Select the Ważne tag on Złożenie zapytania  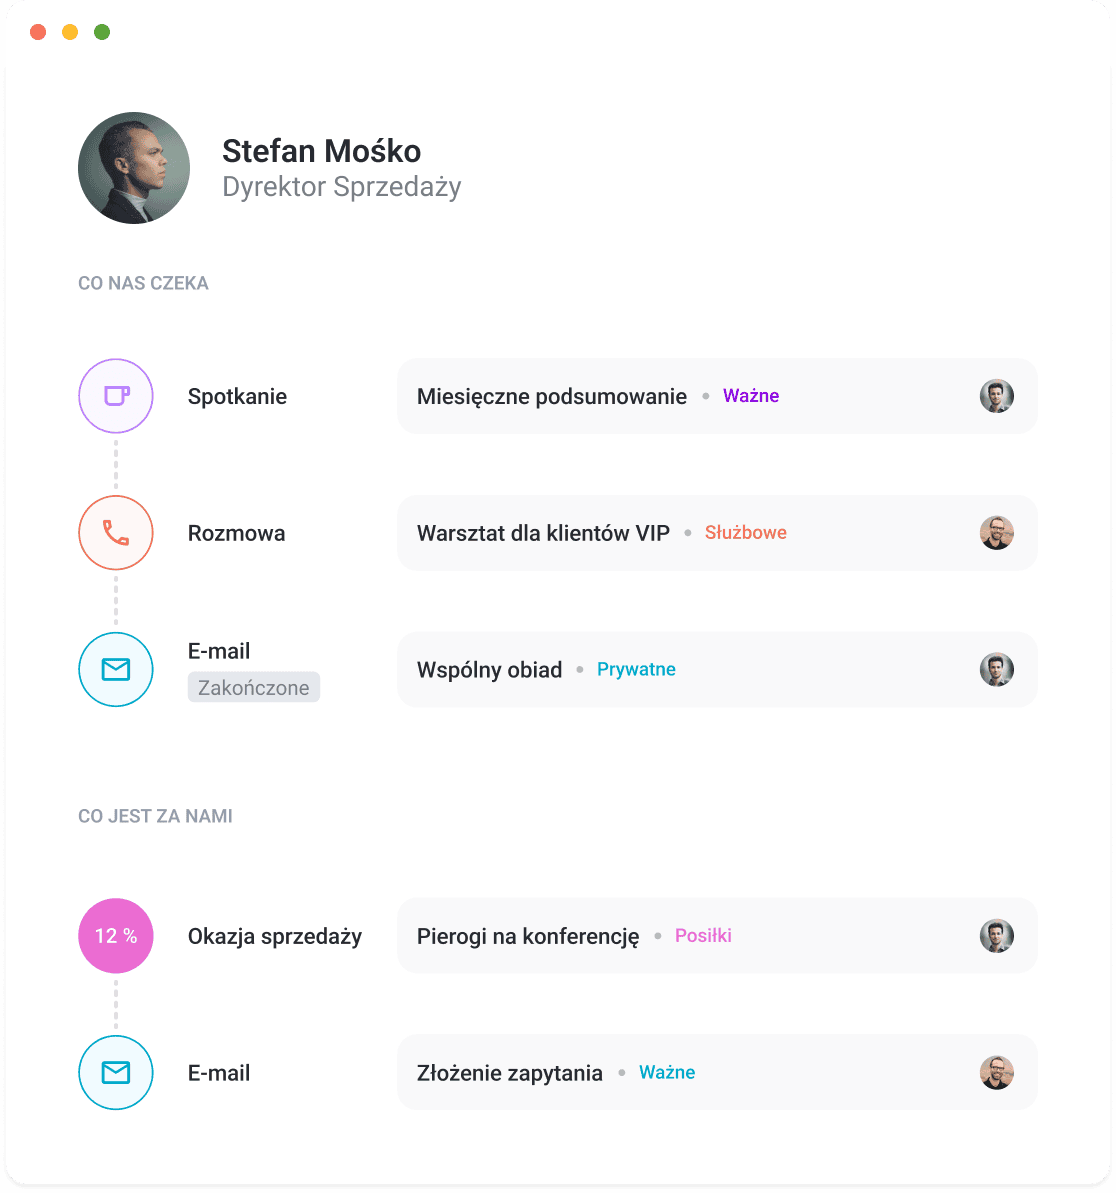[667, 1071]
